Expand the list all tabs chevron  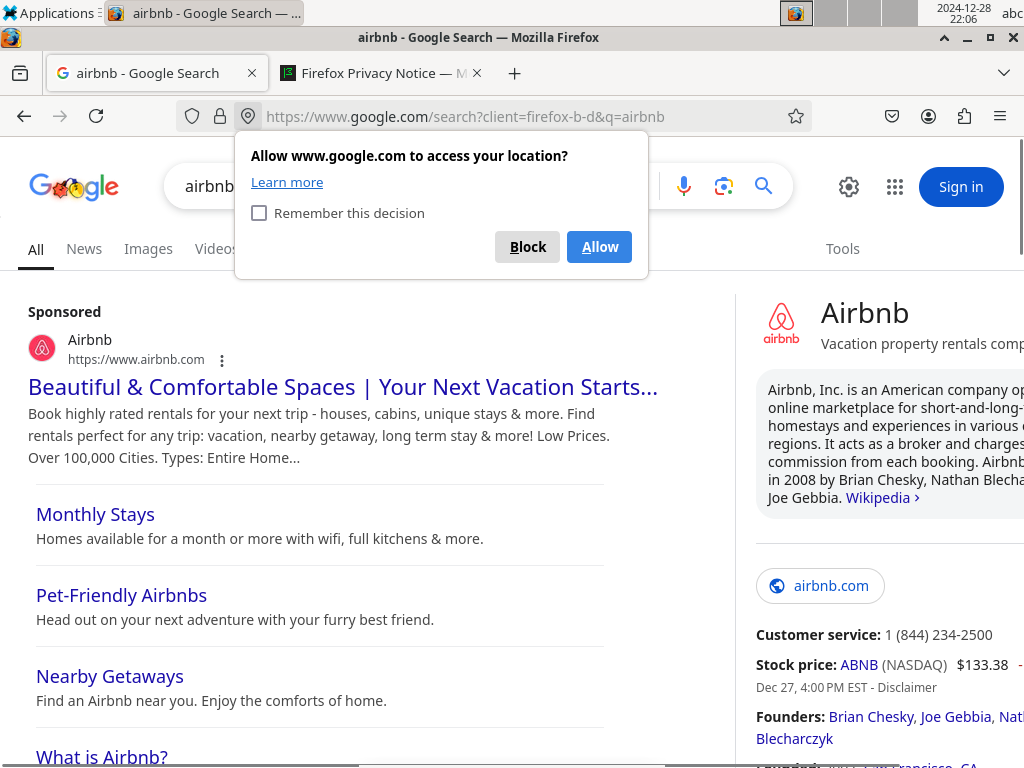[1004, 72]
